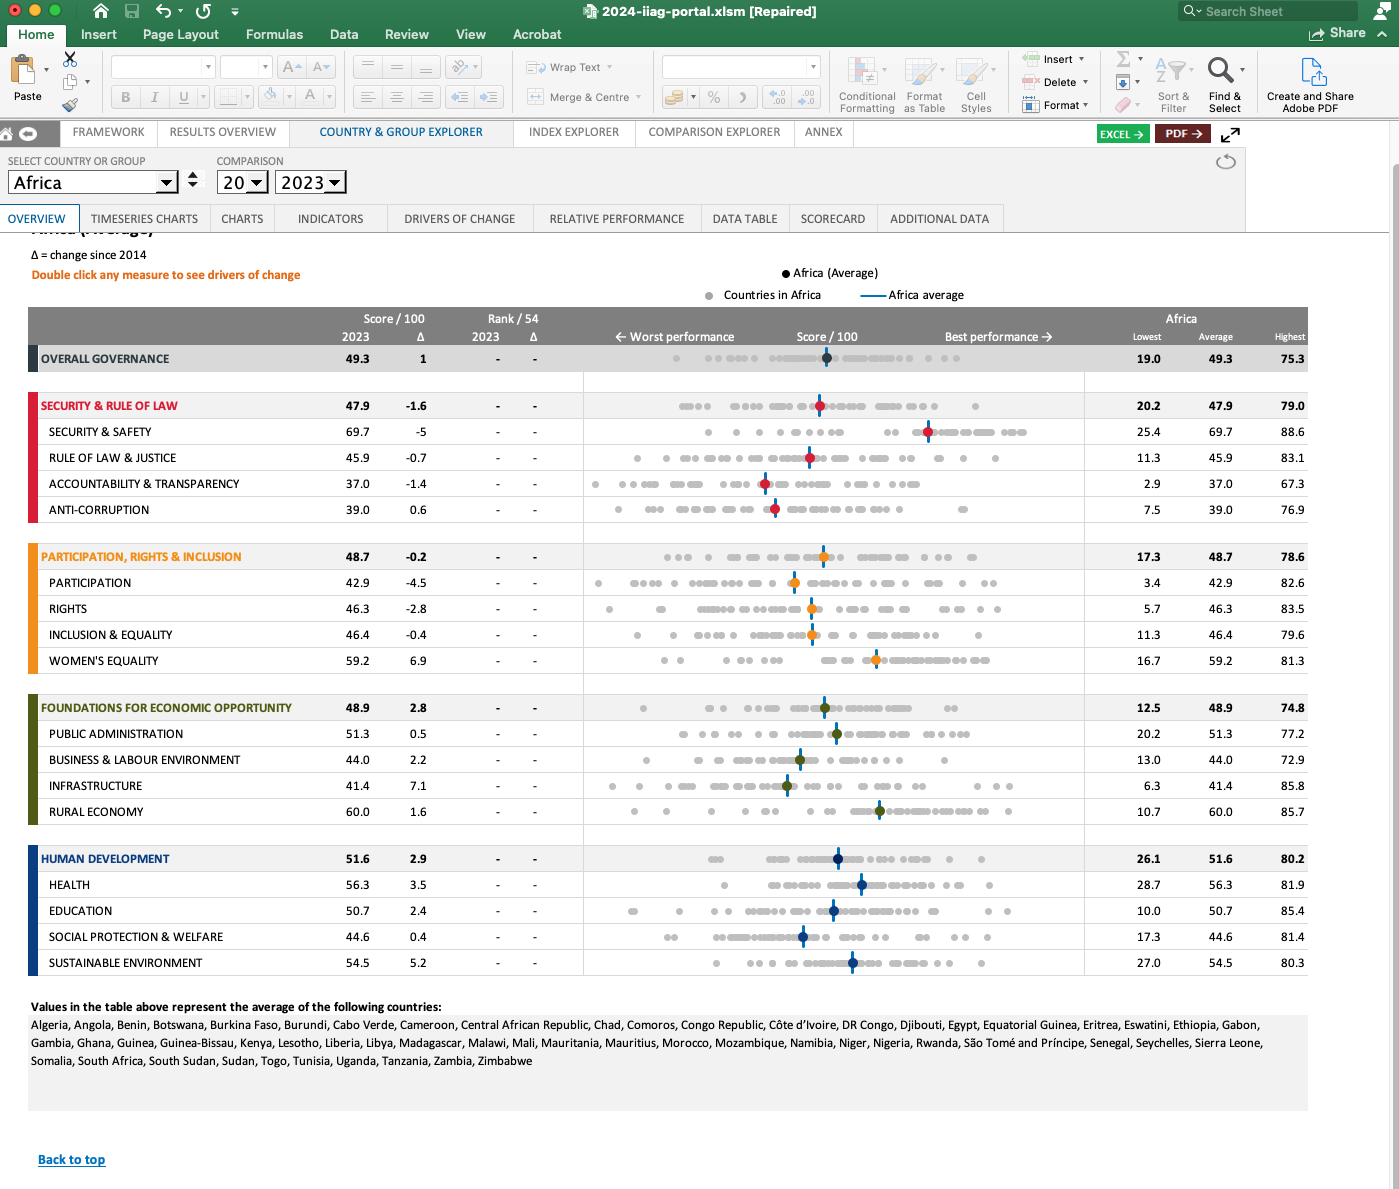Cut selection with scissors icon
This screenshot has width=1399, height=1189.
click(70, 59)
